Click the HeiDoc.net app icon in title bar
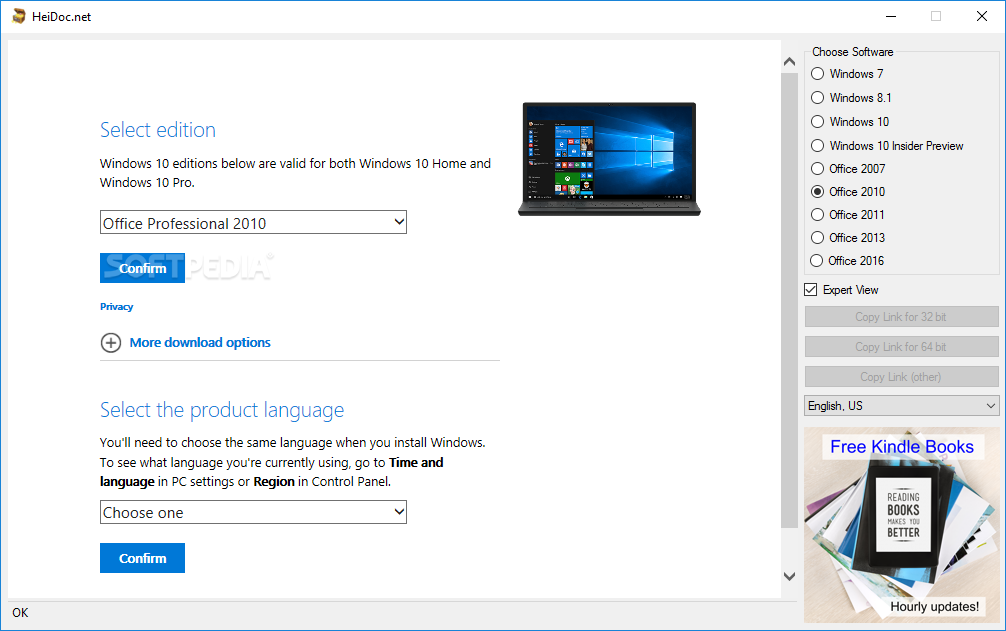This screenshot has width=1006, height=631. [x=19, y=16]
